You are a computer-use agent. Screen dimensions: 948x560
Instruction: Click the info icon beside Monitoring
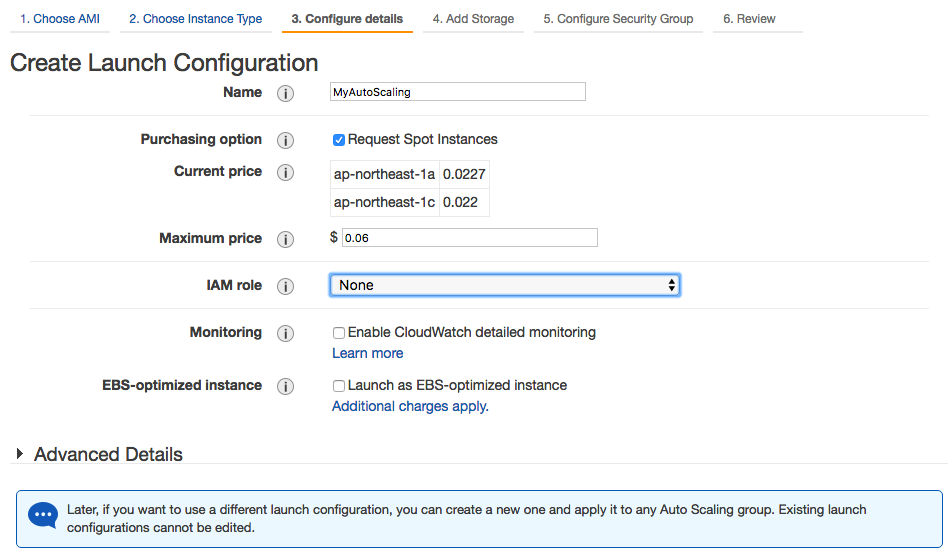[285, 333]
